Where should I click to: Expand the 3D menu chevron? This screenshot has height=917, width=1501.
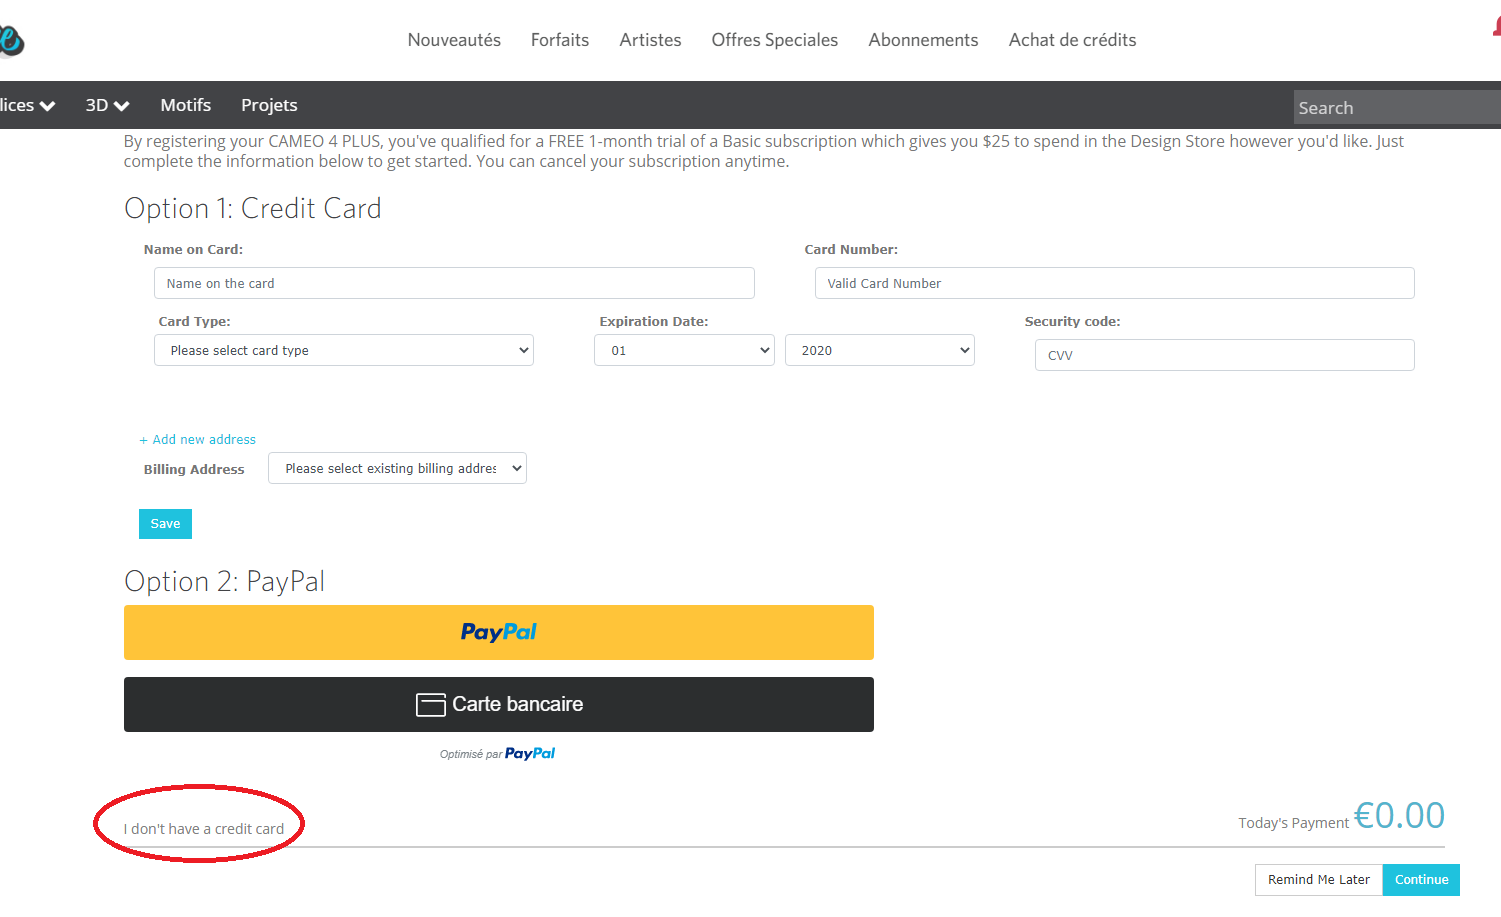click(122, 106)
